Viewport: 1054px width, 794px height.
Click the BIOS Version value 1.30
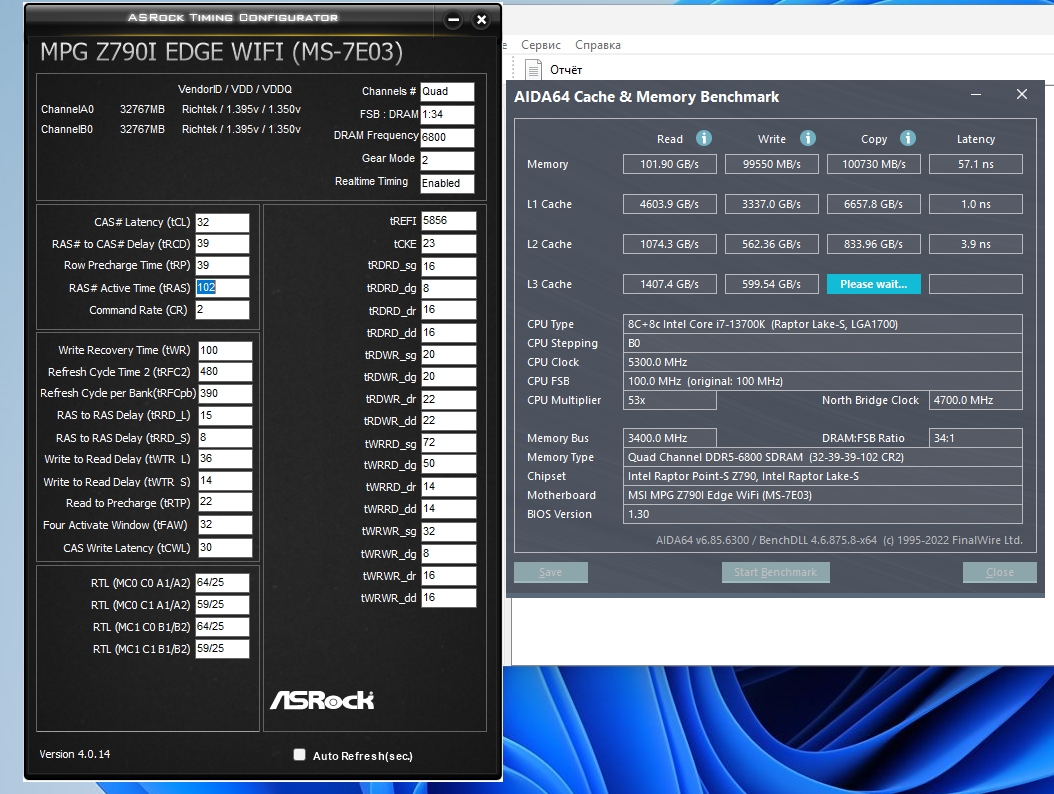[823, 514]
